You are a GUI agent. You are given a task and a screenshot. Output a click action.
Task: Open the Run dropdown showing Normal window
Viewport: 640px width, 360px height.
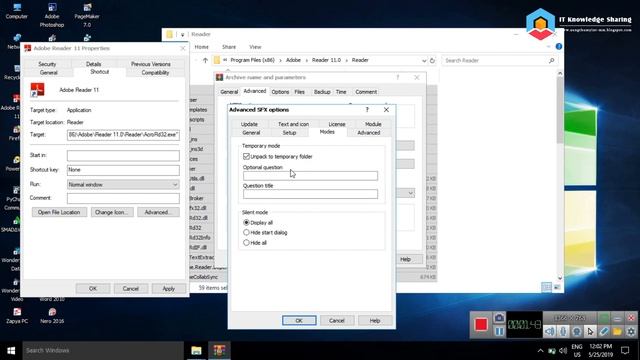(x=123, y=184)
